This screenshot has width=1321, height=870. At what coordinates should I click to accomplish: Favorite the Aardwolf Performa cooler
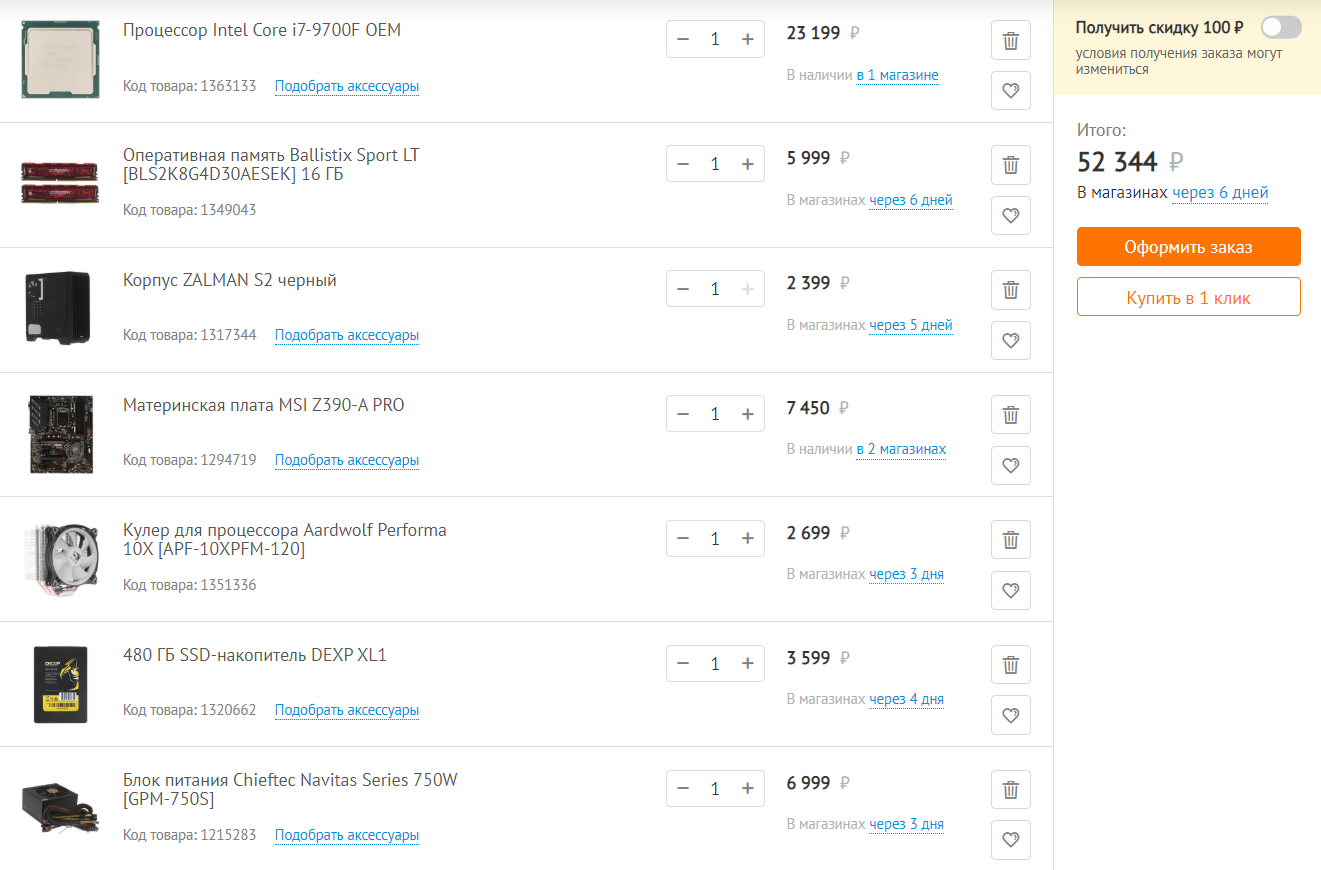(x=1010, y=590)
